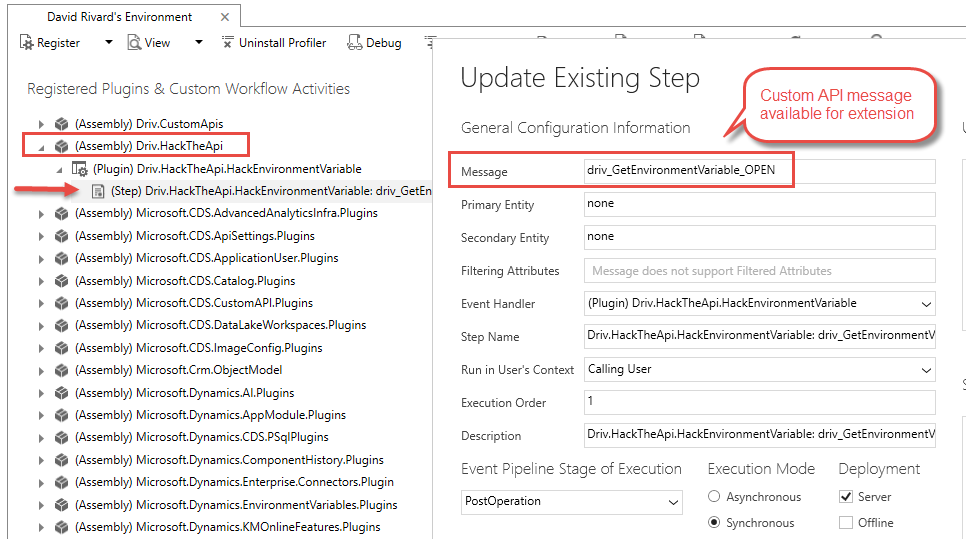Click the Execution Order input field
Image resolution: width=966 pixels, height=539 pixels.
[x=760, y=402]
